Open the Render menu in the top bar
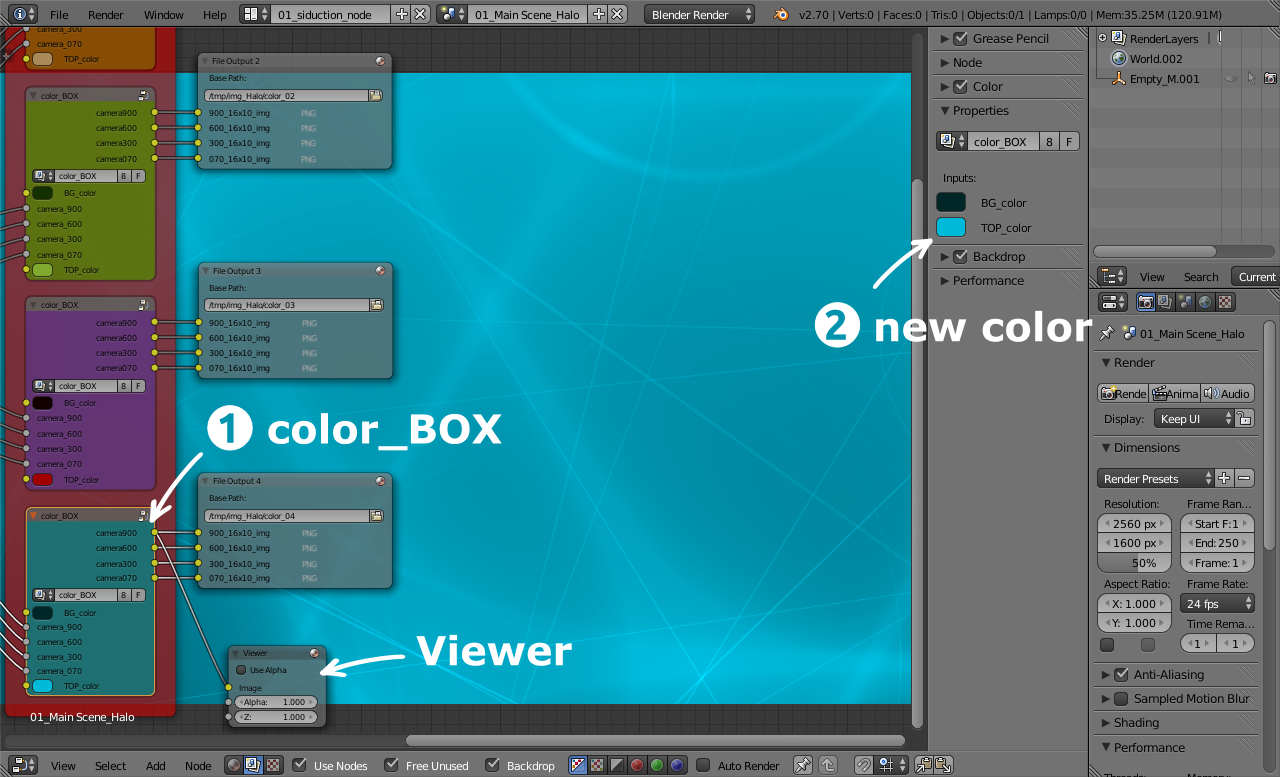This screenshot has height=777, width=1280. coord(105,14)
